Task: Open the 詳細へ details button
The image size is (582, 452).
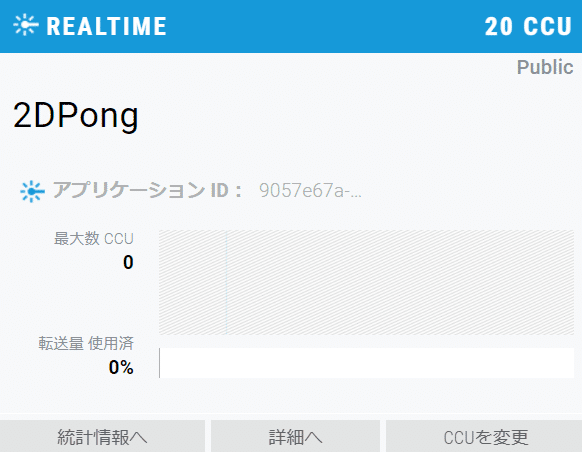Action: pyautogui.click(x=295, y=436)
